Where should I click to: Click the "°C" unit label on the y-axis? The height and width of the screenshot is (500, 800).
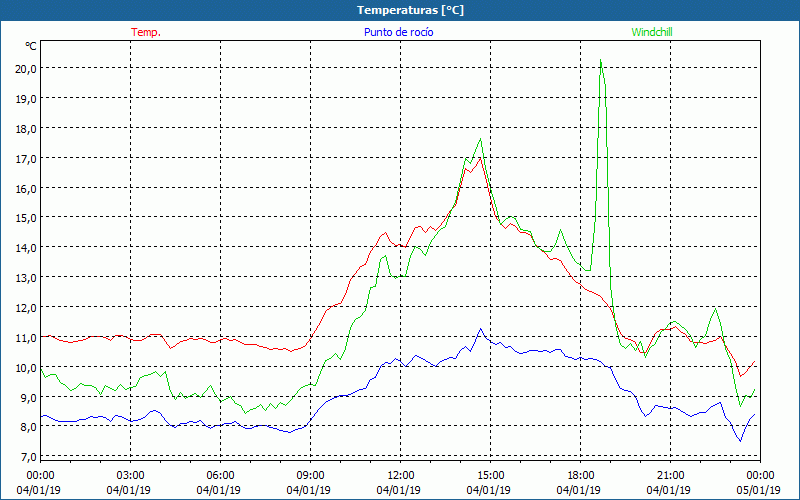(x=31, y=46)
